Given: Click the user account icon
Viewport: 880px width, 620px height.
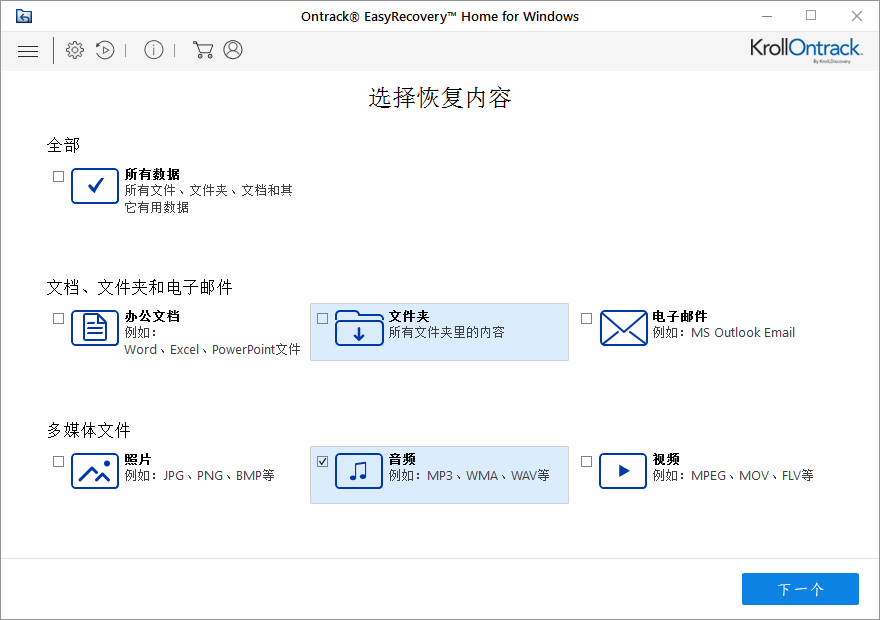Looking at the screenshot, I should point(232,49).
